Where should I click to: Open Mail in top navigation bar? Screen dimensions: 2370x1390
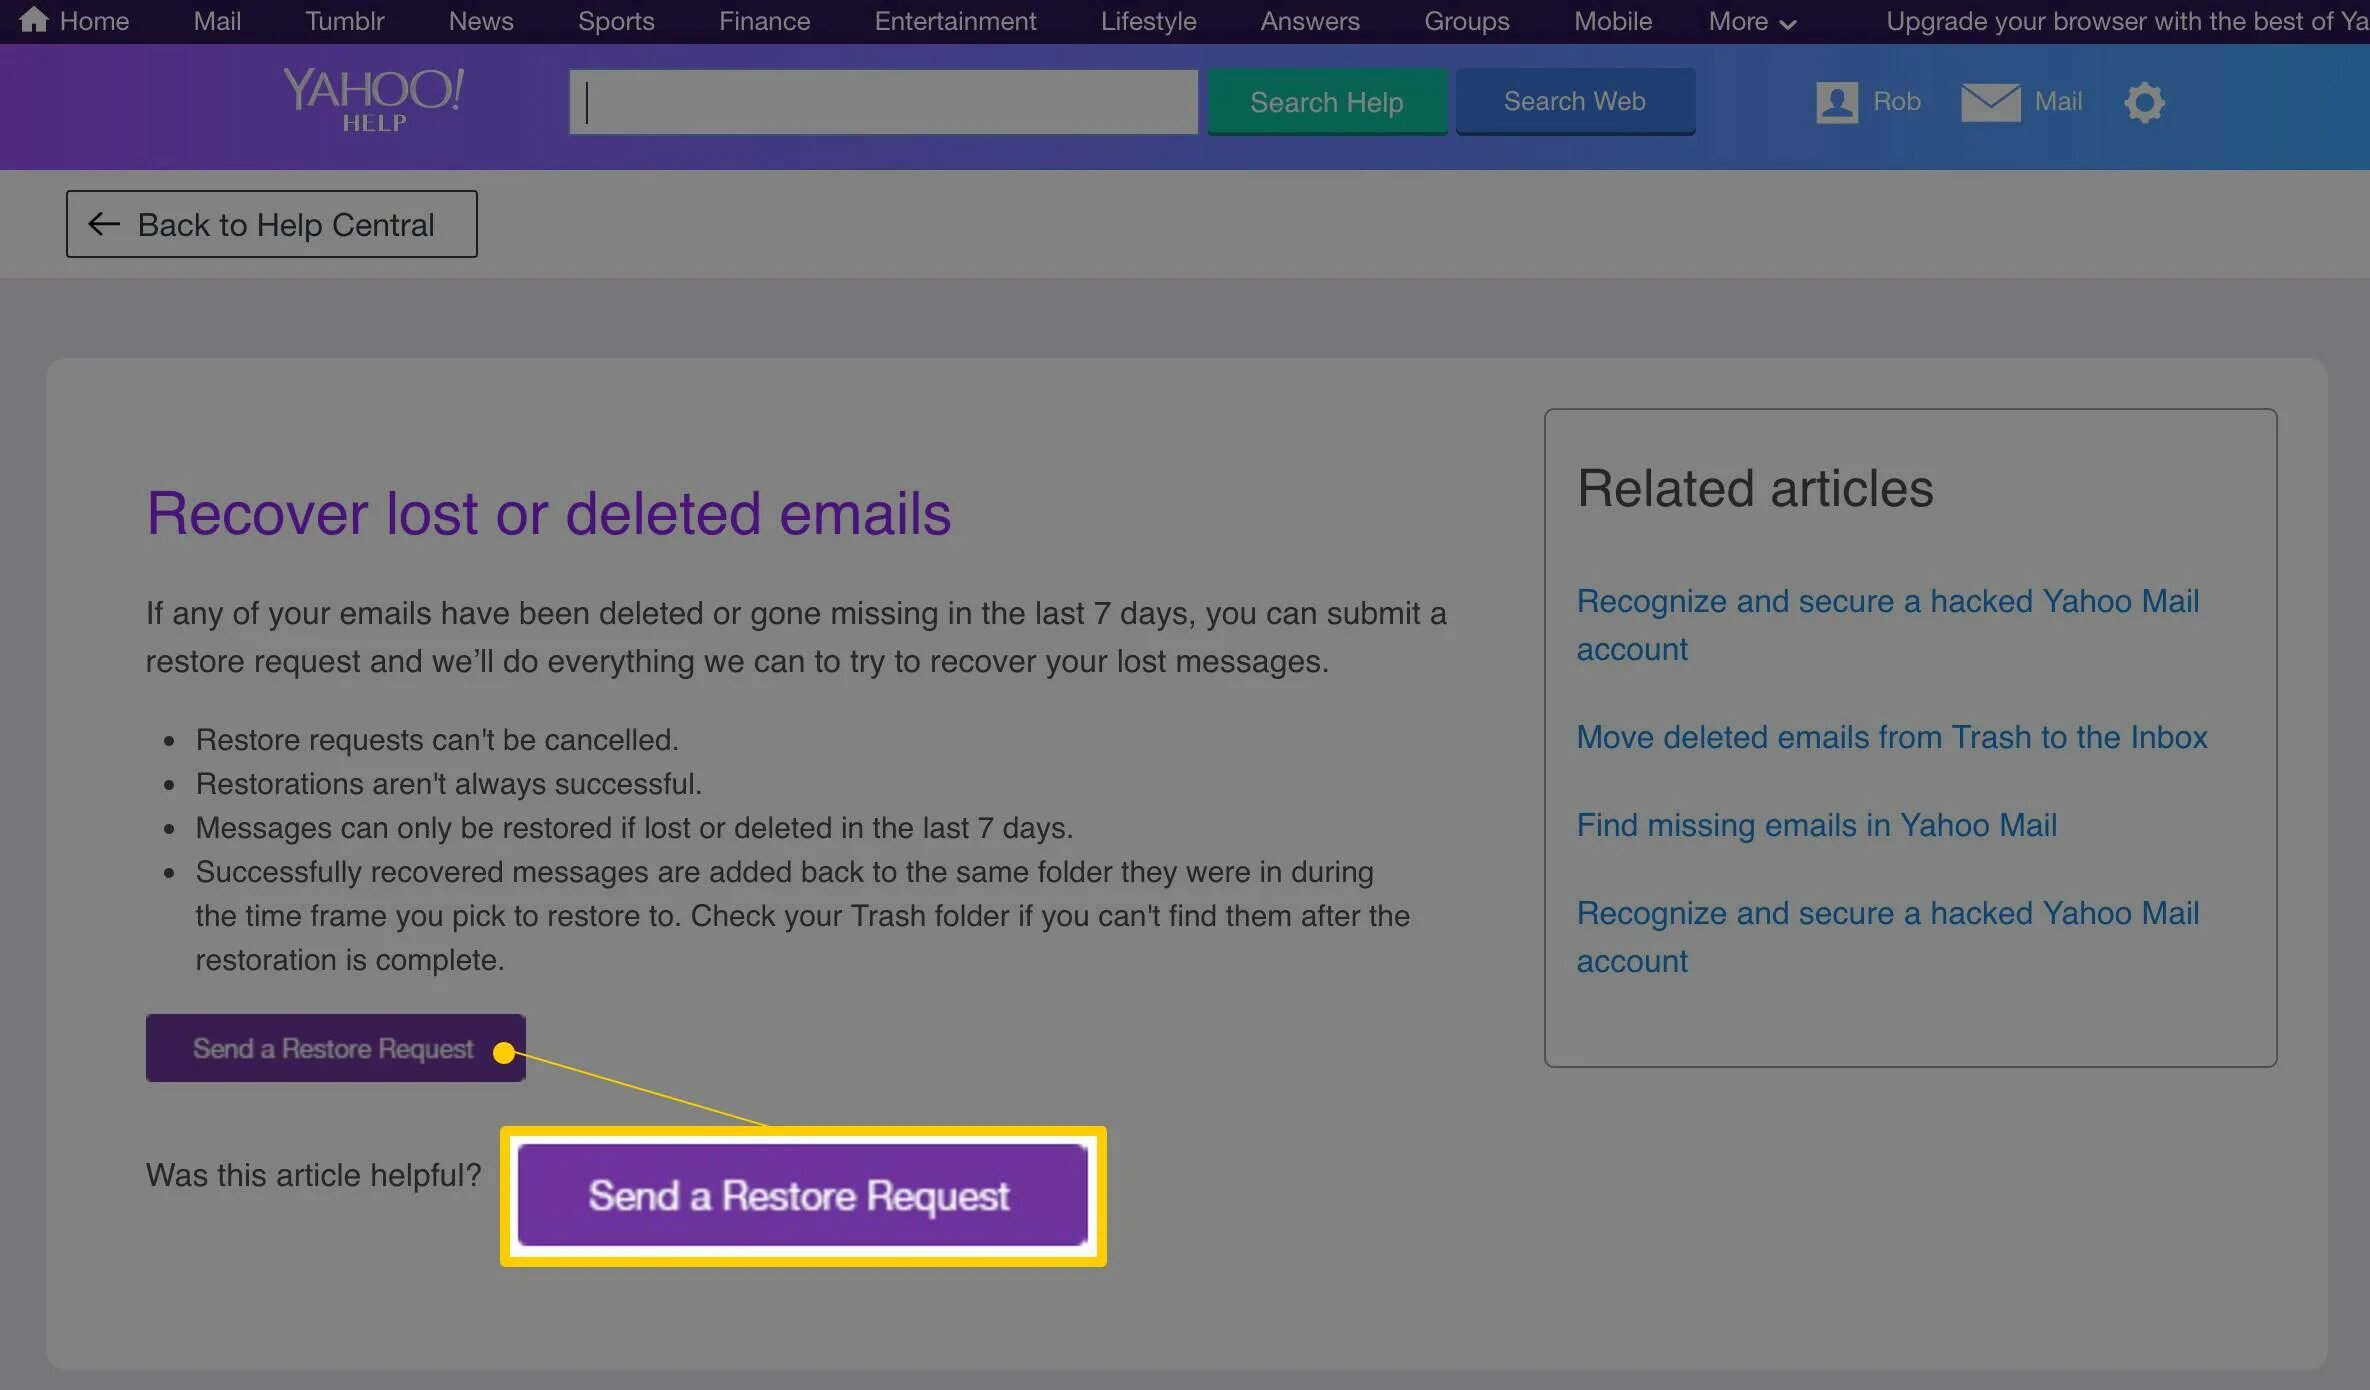pyautogui.click(x=217, y=21)
